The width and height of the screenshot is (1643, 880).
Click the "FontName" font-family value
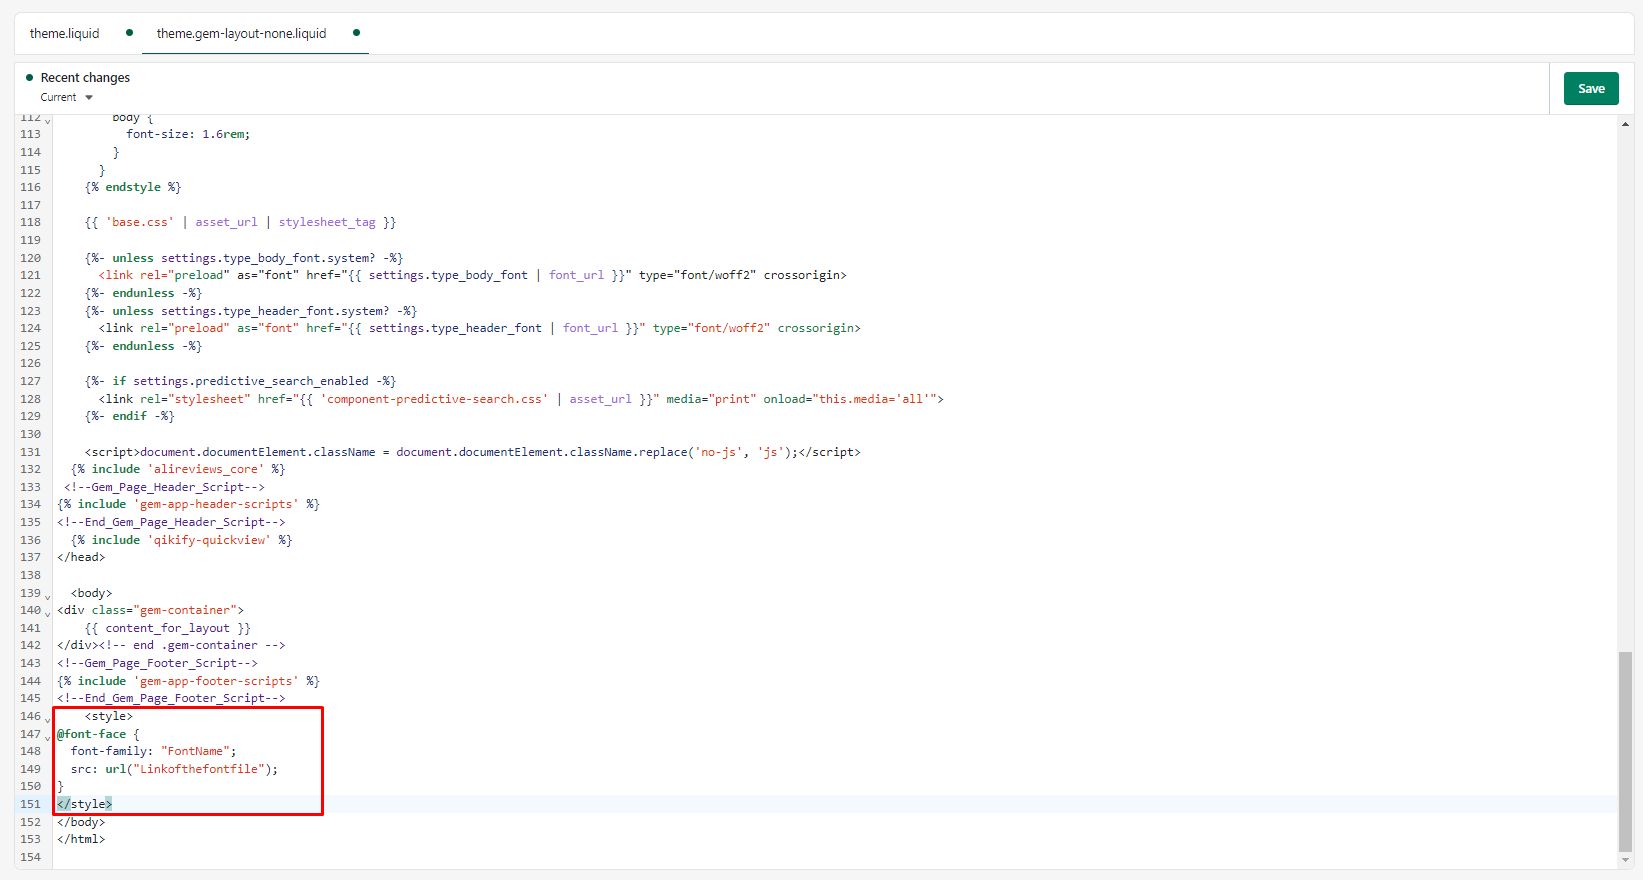click(196, 751)
